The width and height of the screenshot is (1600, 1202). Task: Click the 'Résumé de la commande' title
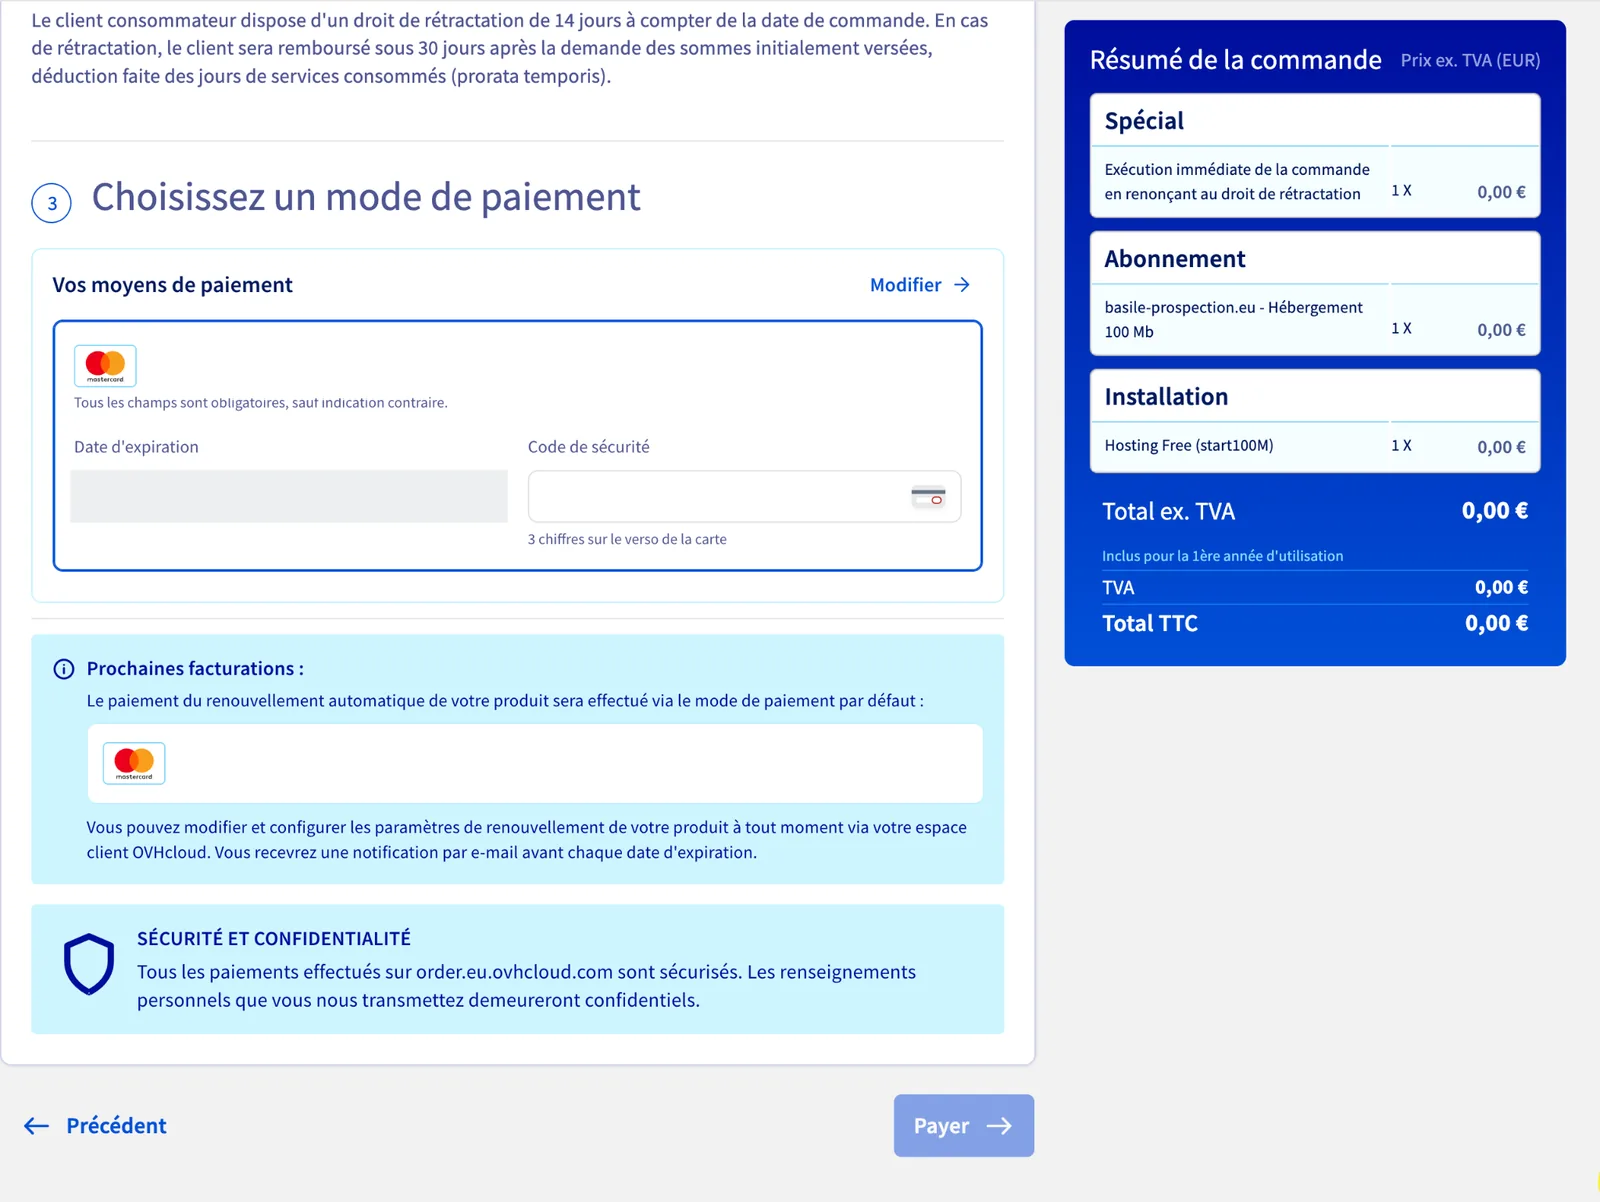[x=1235, y=60]
